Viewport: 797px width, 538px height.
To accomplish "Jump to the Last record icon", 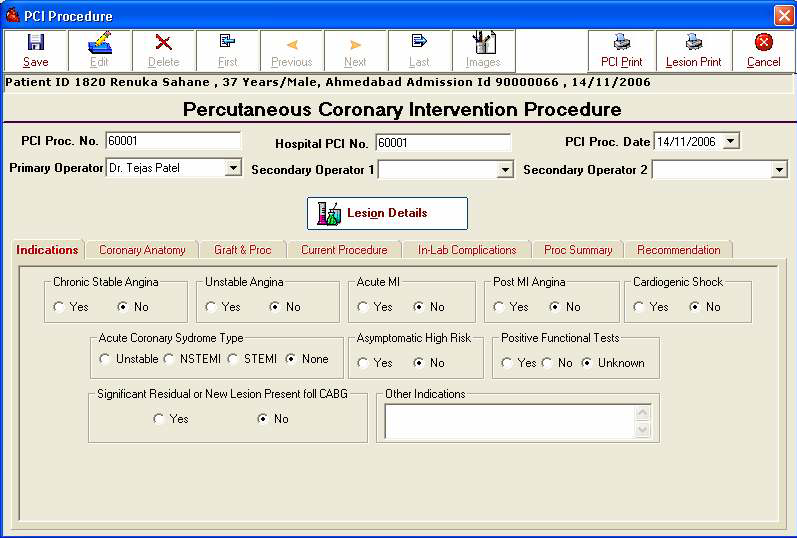I will click(420, 43).
